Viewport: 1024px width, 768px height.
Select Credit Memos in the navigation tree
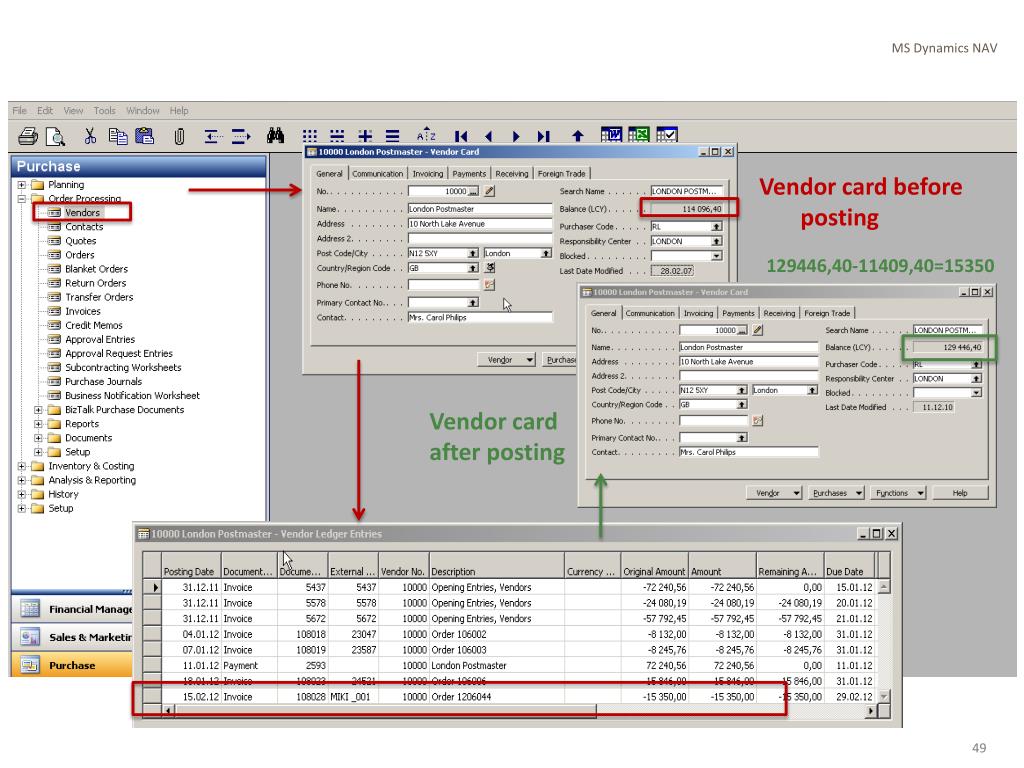[94, 325]
